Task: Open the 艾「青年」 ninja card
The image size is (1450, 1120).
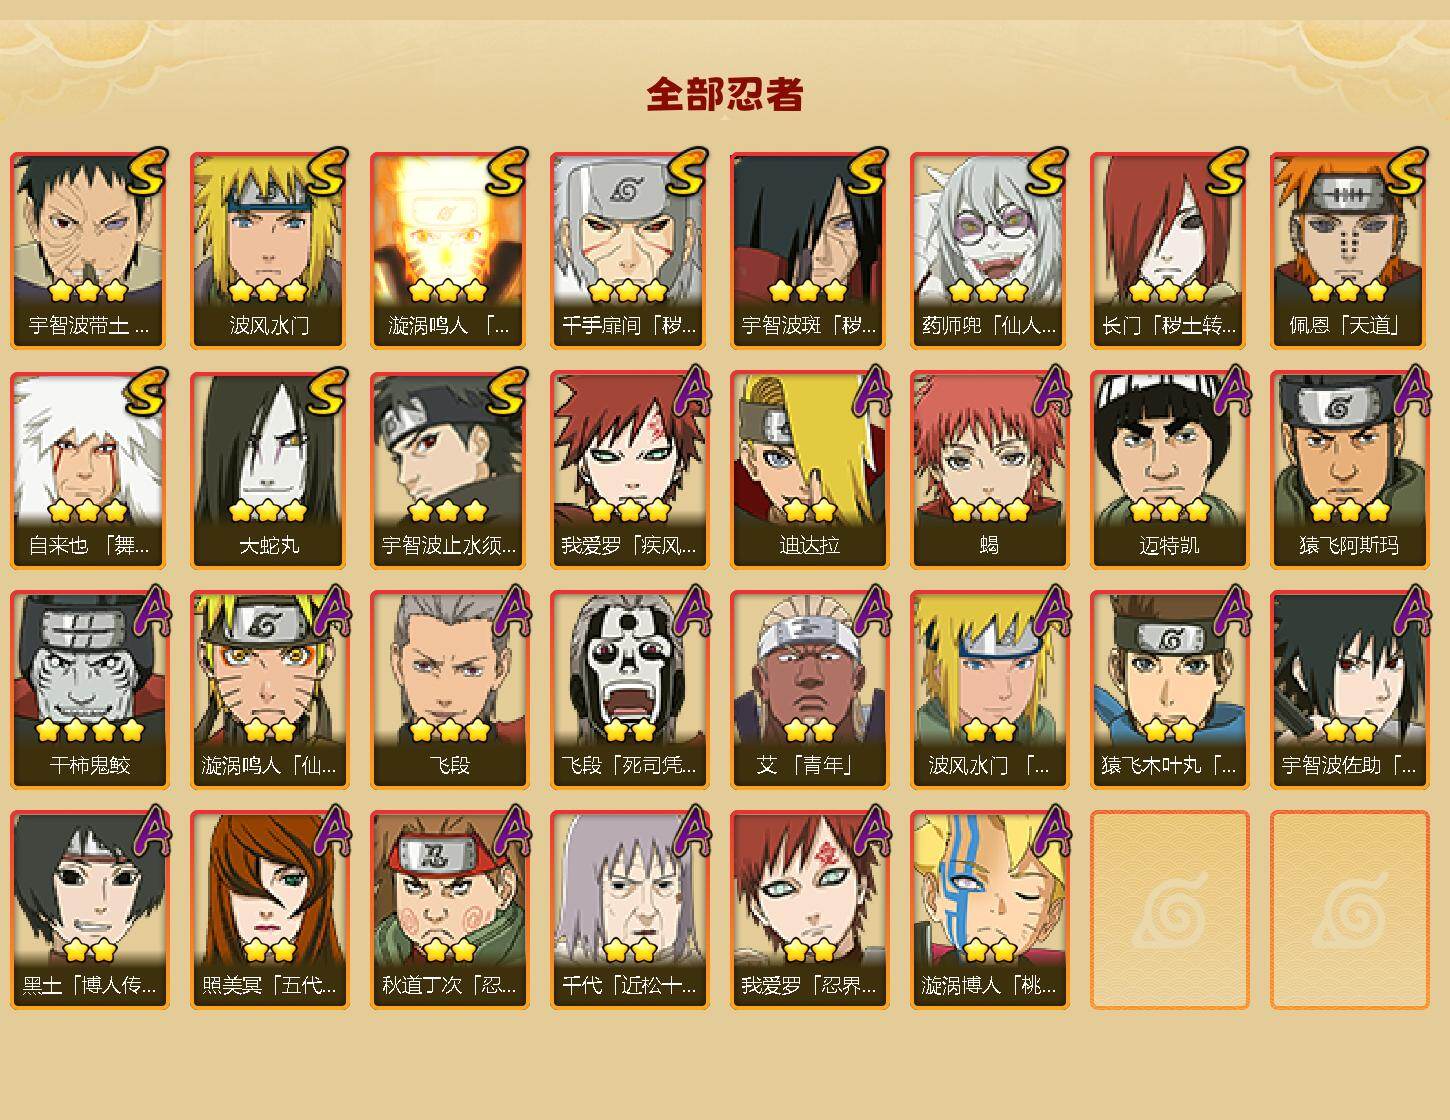Action: click(809, 690)
